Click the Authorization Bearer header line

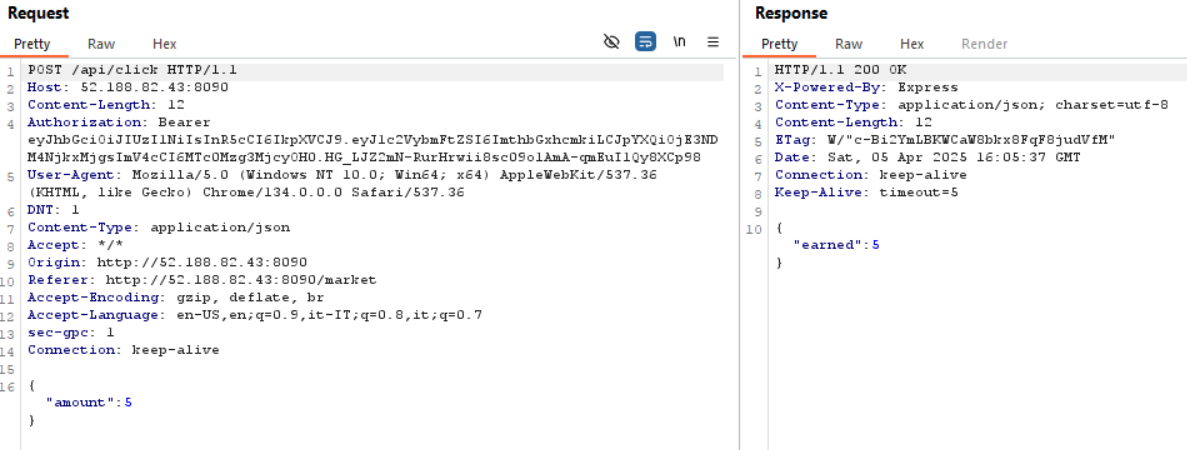coord(119,123)
